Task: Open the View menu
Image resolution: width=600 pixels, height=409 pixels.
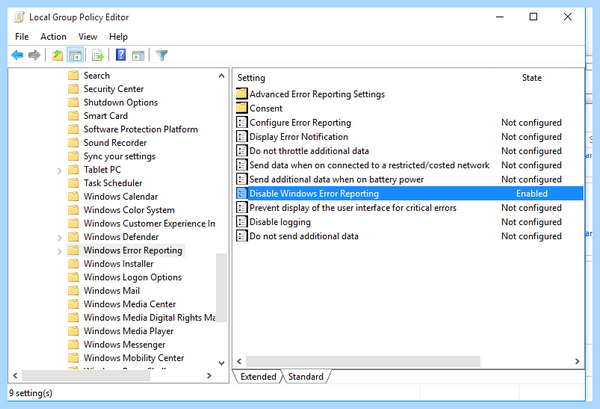Action: [88, 37]
